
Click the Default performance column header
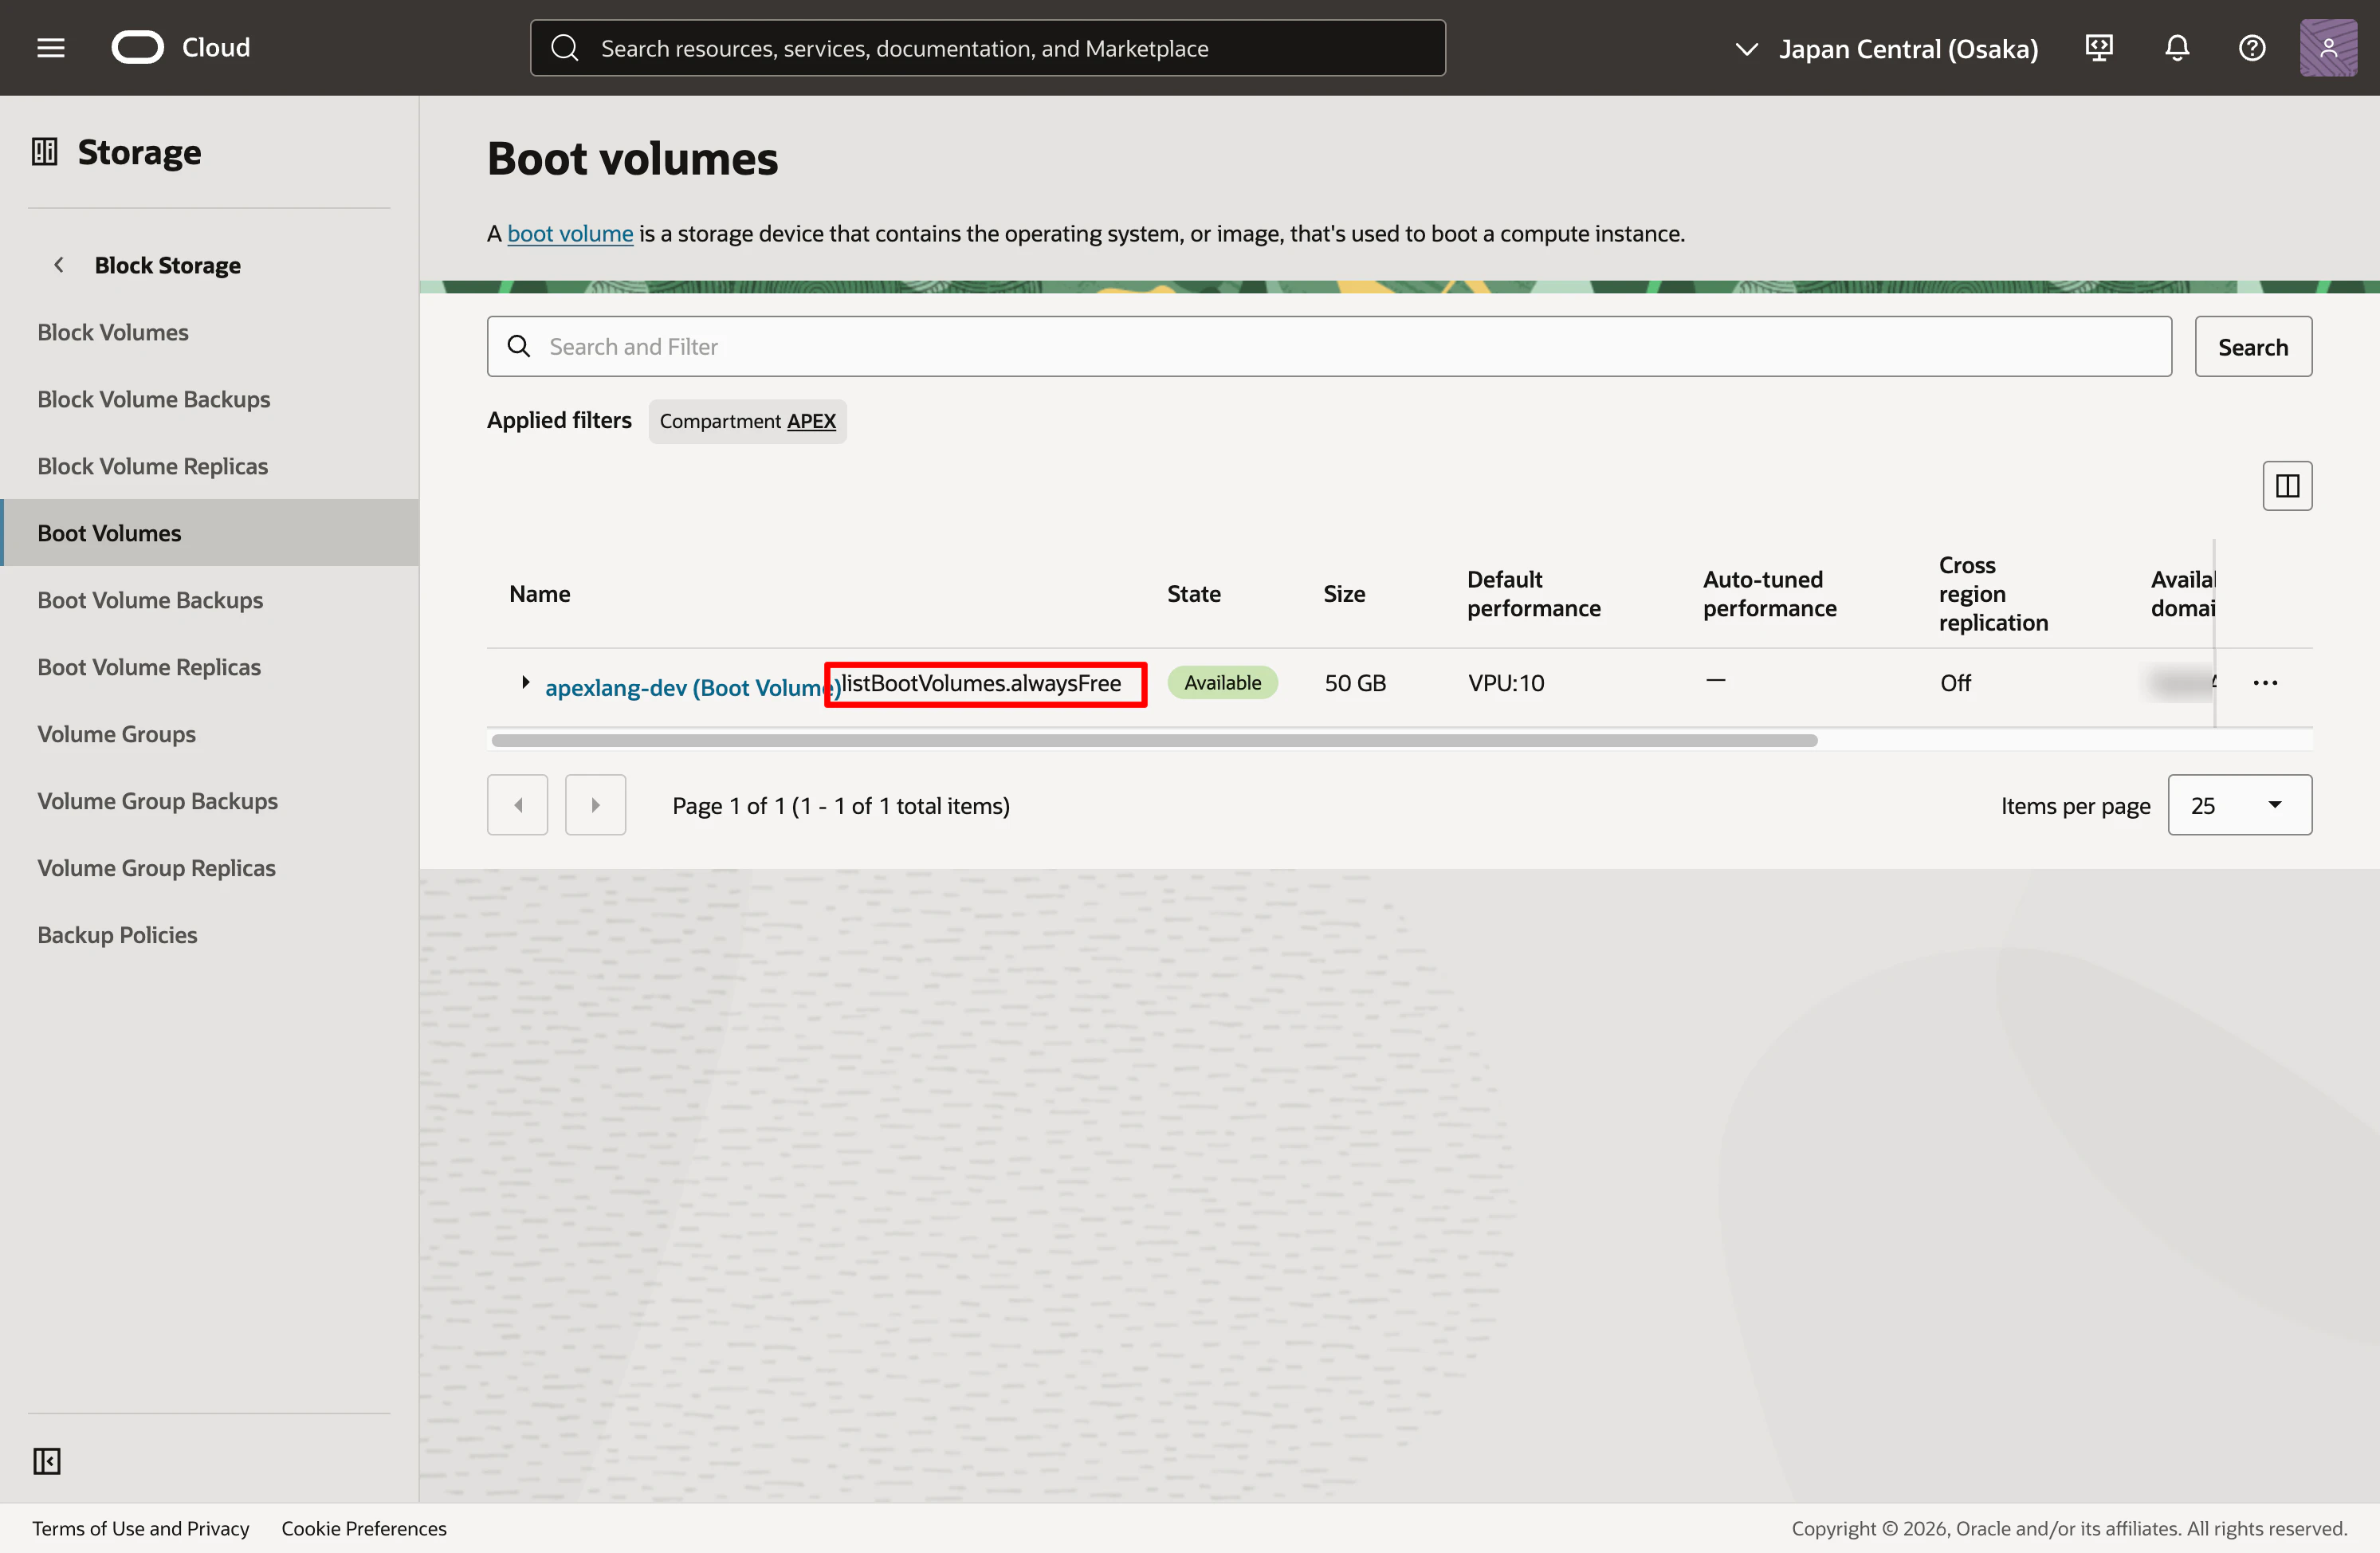pos(1534,594)
